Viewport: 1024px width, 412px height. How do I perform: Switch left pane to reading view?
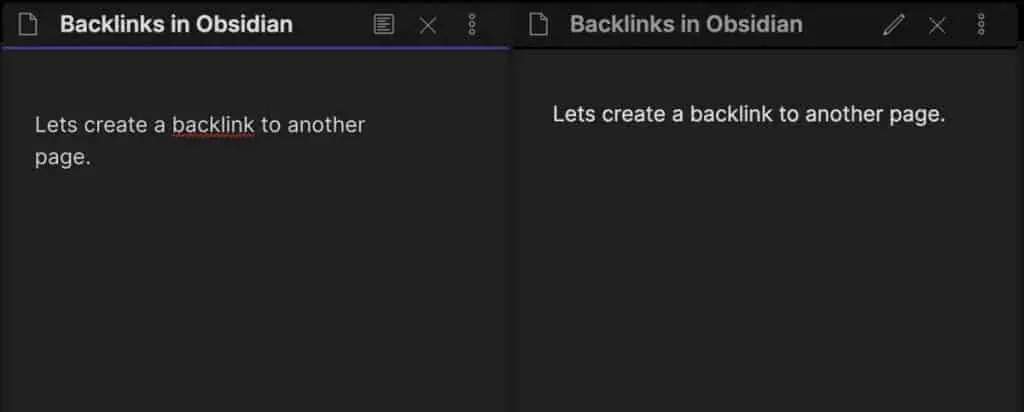(383, 25)
